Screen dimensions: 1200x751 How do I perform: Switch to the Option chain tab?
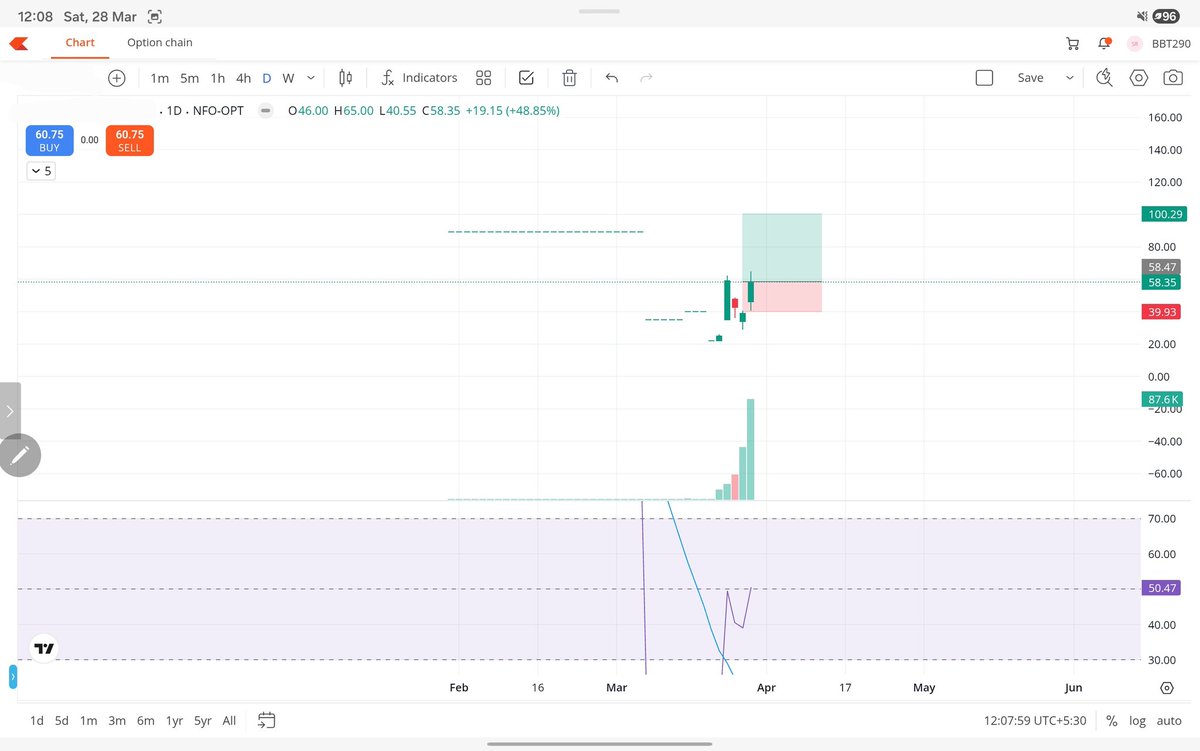click(160, 43)
